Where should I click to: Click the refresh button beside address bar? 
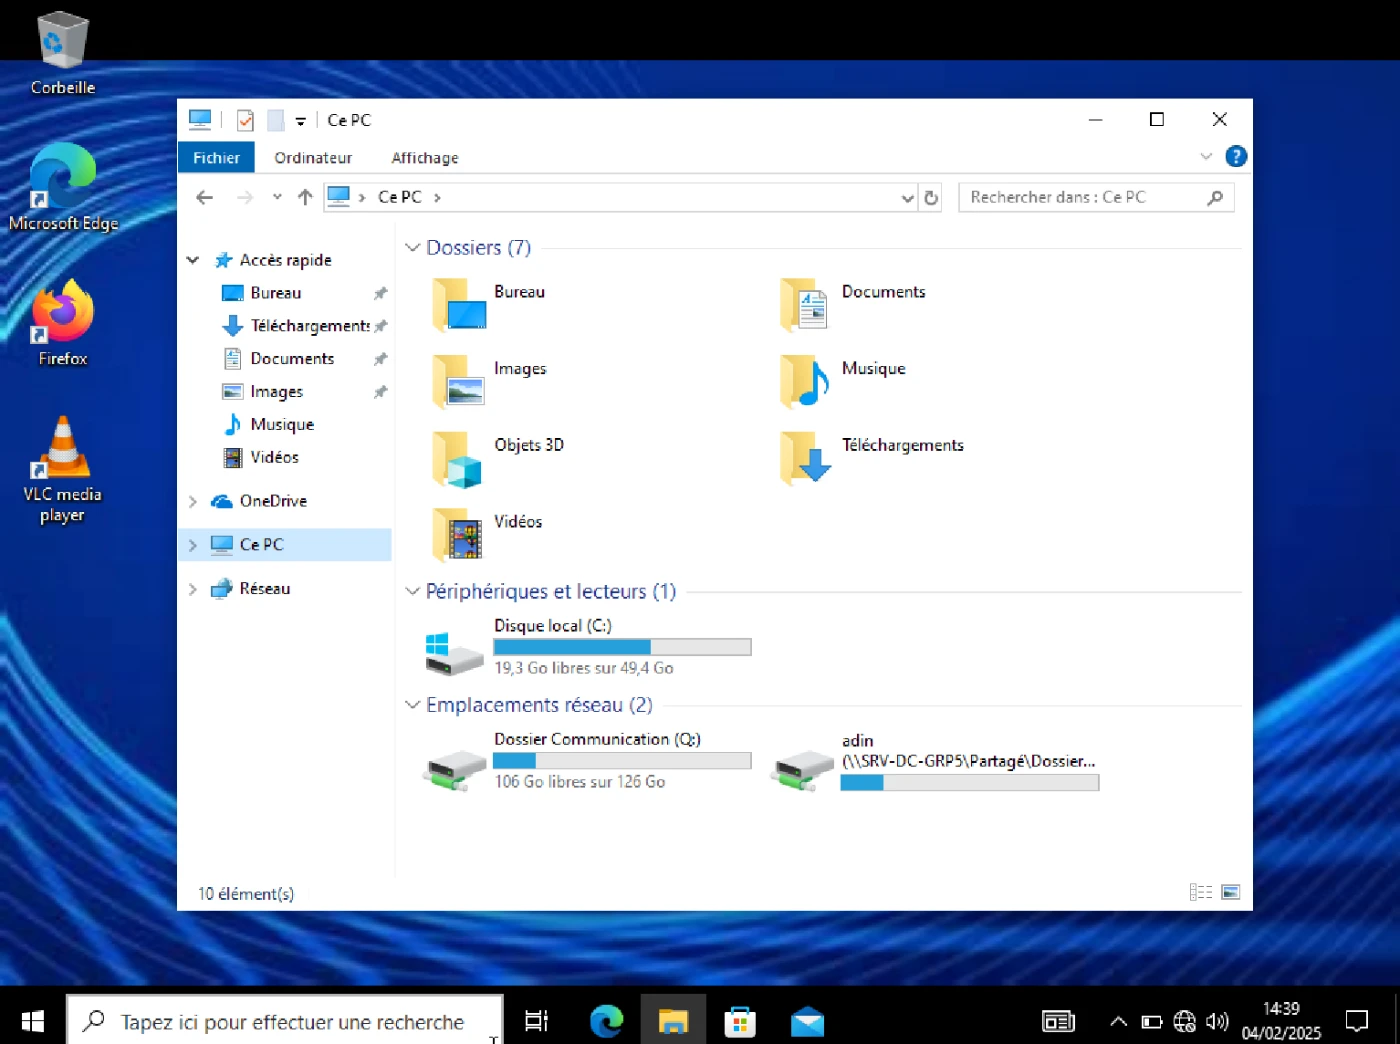931,198
